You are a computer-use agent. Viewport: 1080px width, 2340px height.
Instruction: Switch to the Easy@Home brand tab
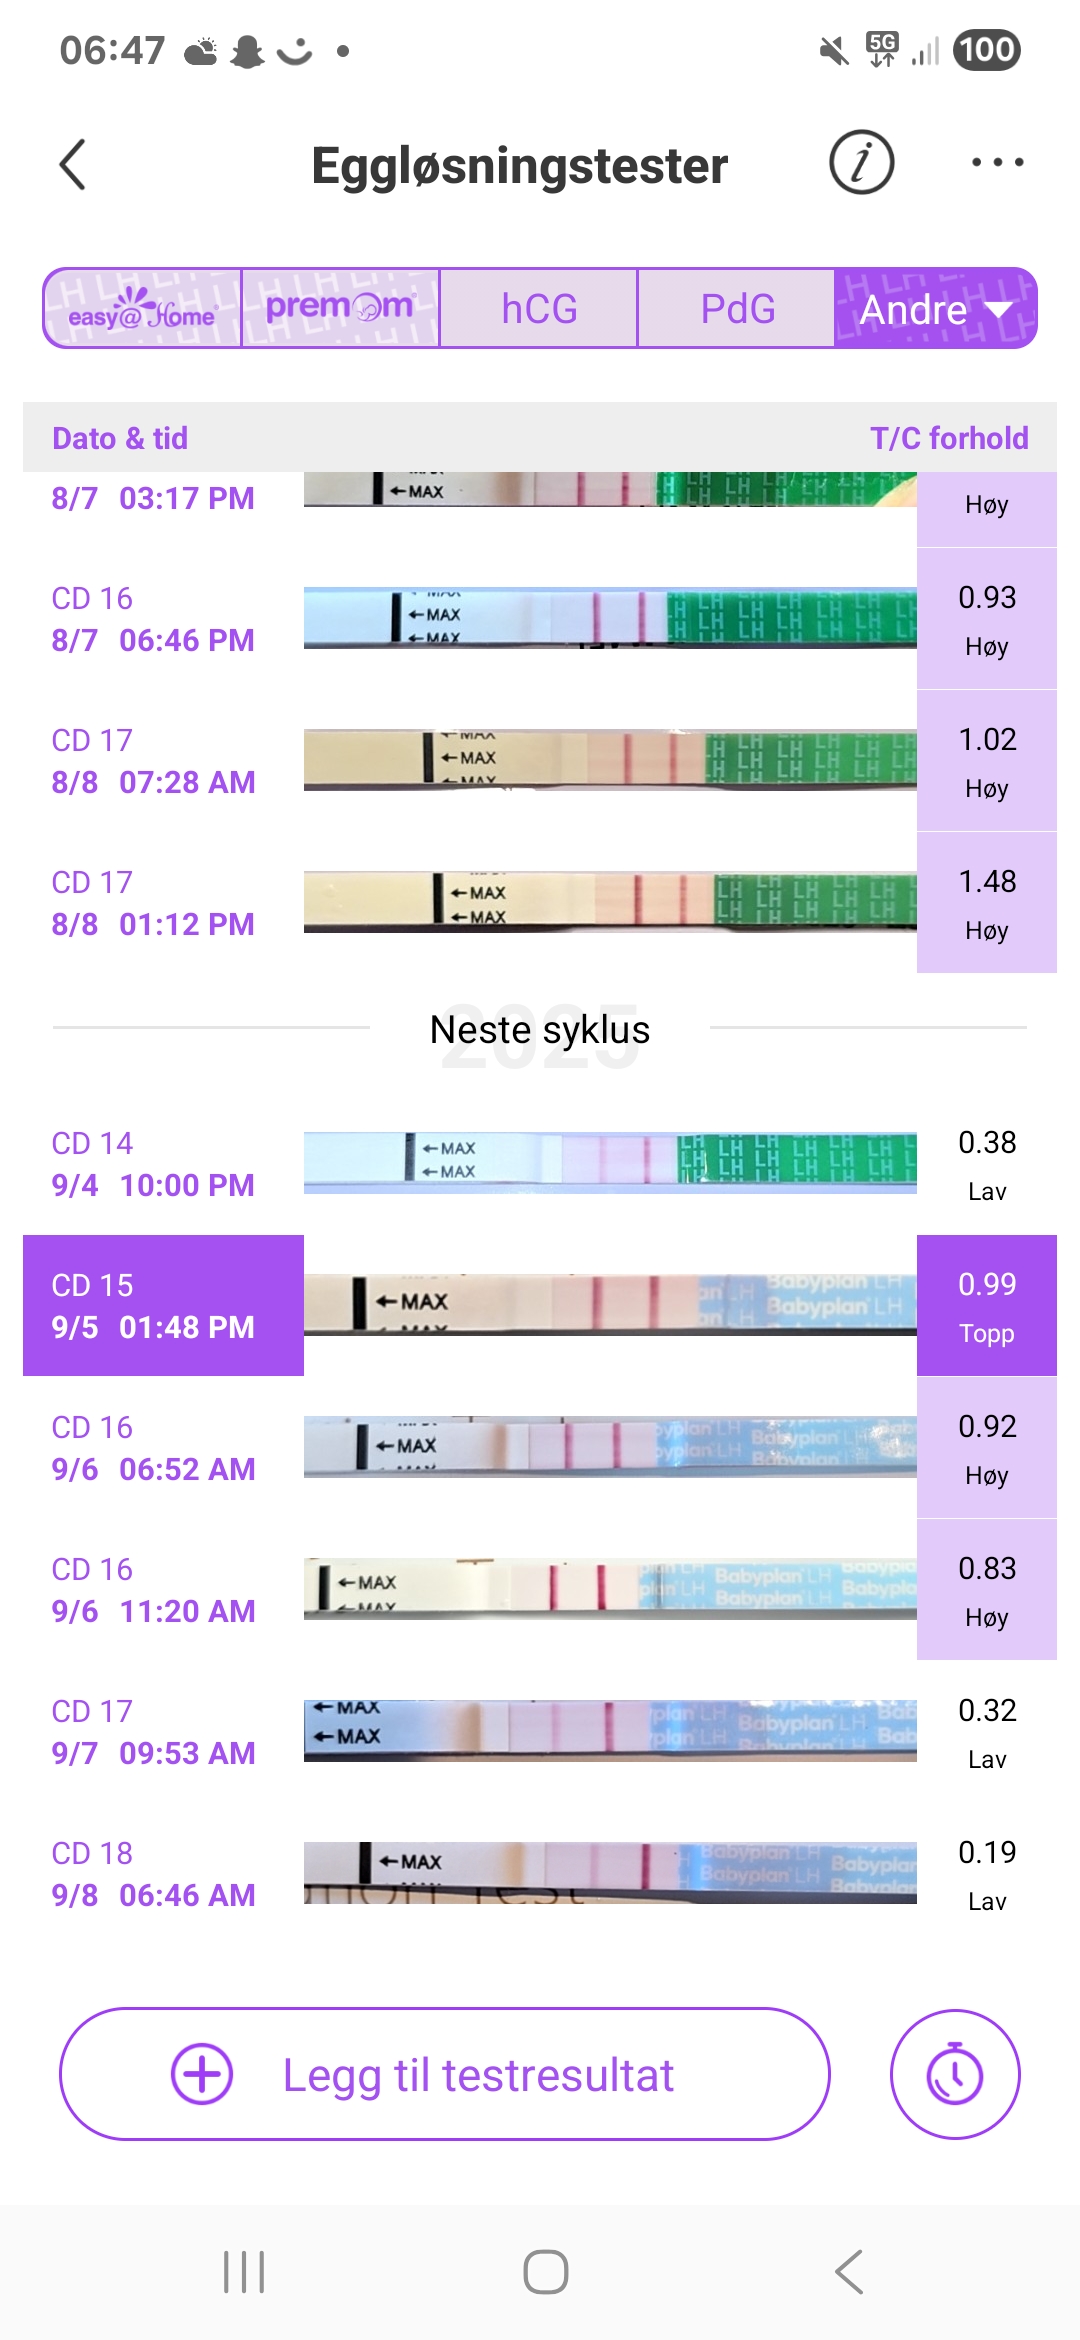pyautogui.click(x=142, y=309)
